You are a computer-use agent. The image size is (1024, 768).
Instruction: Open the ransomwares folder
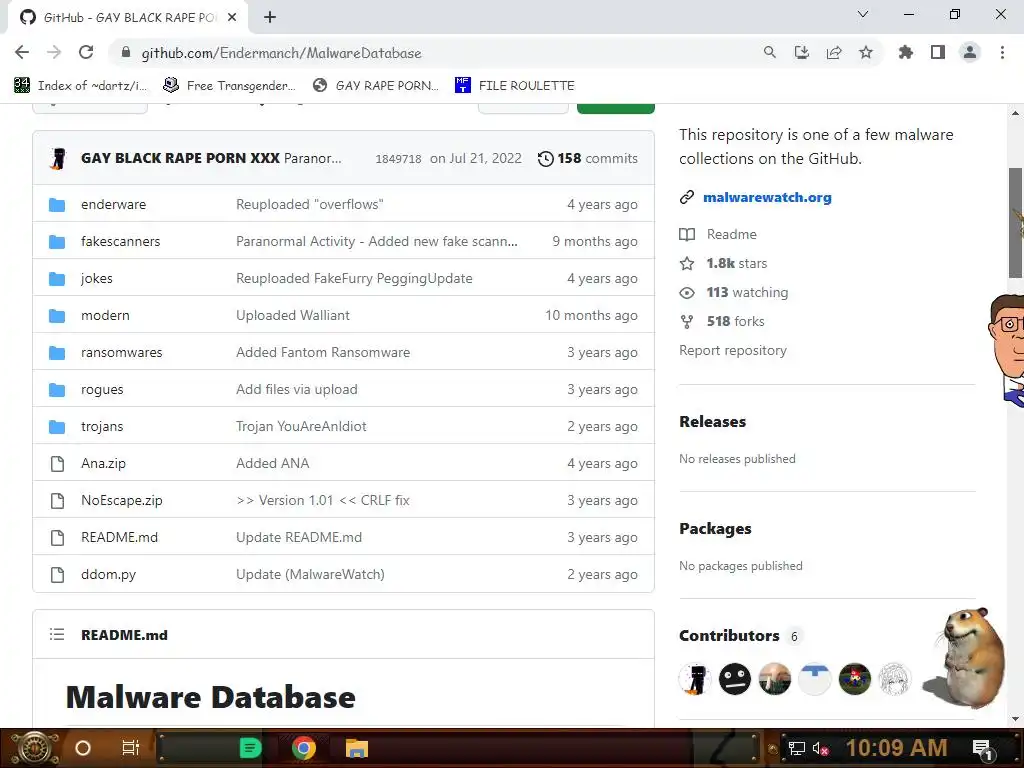tap(121, 353)
